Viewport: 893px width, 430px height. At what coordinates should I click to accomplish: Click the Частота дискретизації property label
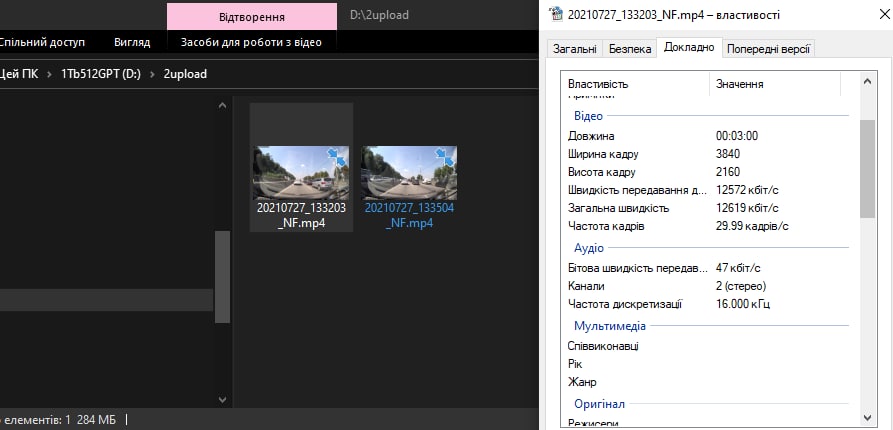[625, 304]
